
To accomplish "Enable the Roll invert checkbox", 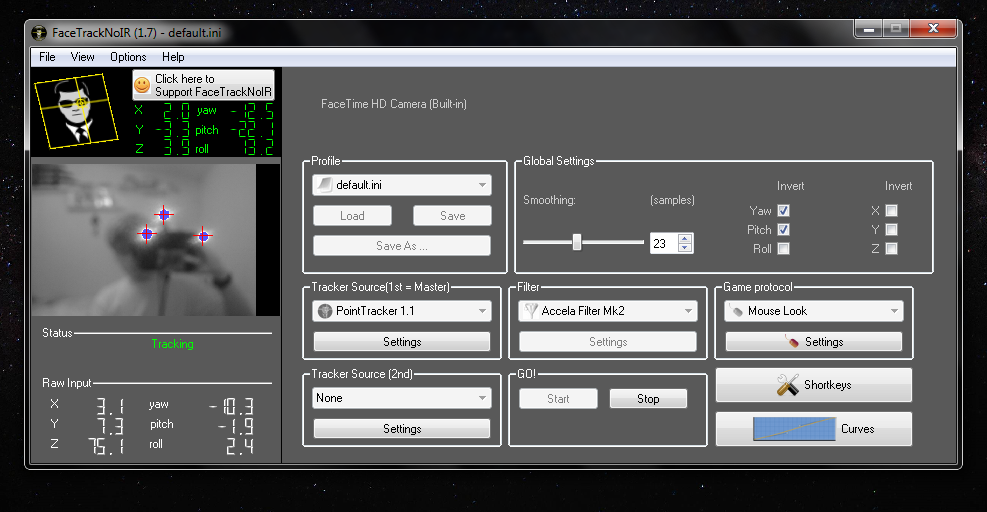I will click(784, 249).
